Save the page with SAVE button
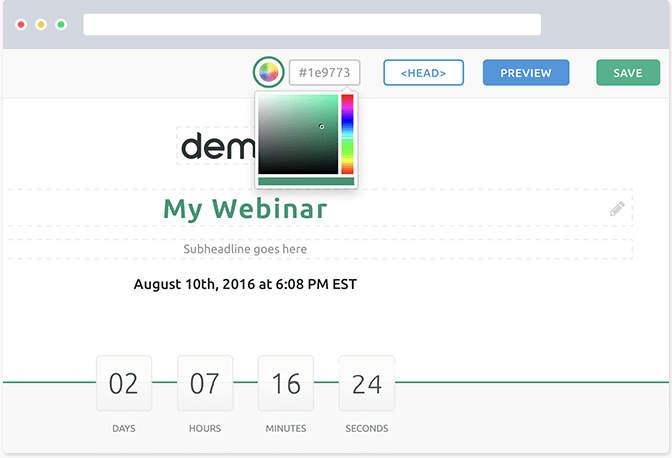Image resolution: width=672 pixels, height=458 pixels. (x=628, y=72)
